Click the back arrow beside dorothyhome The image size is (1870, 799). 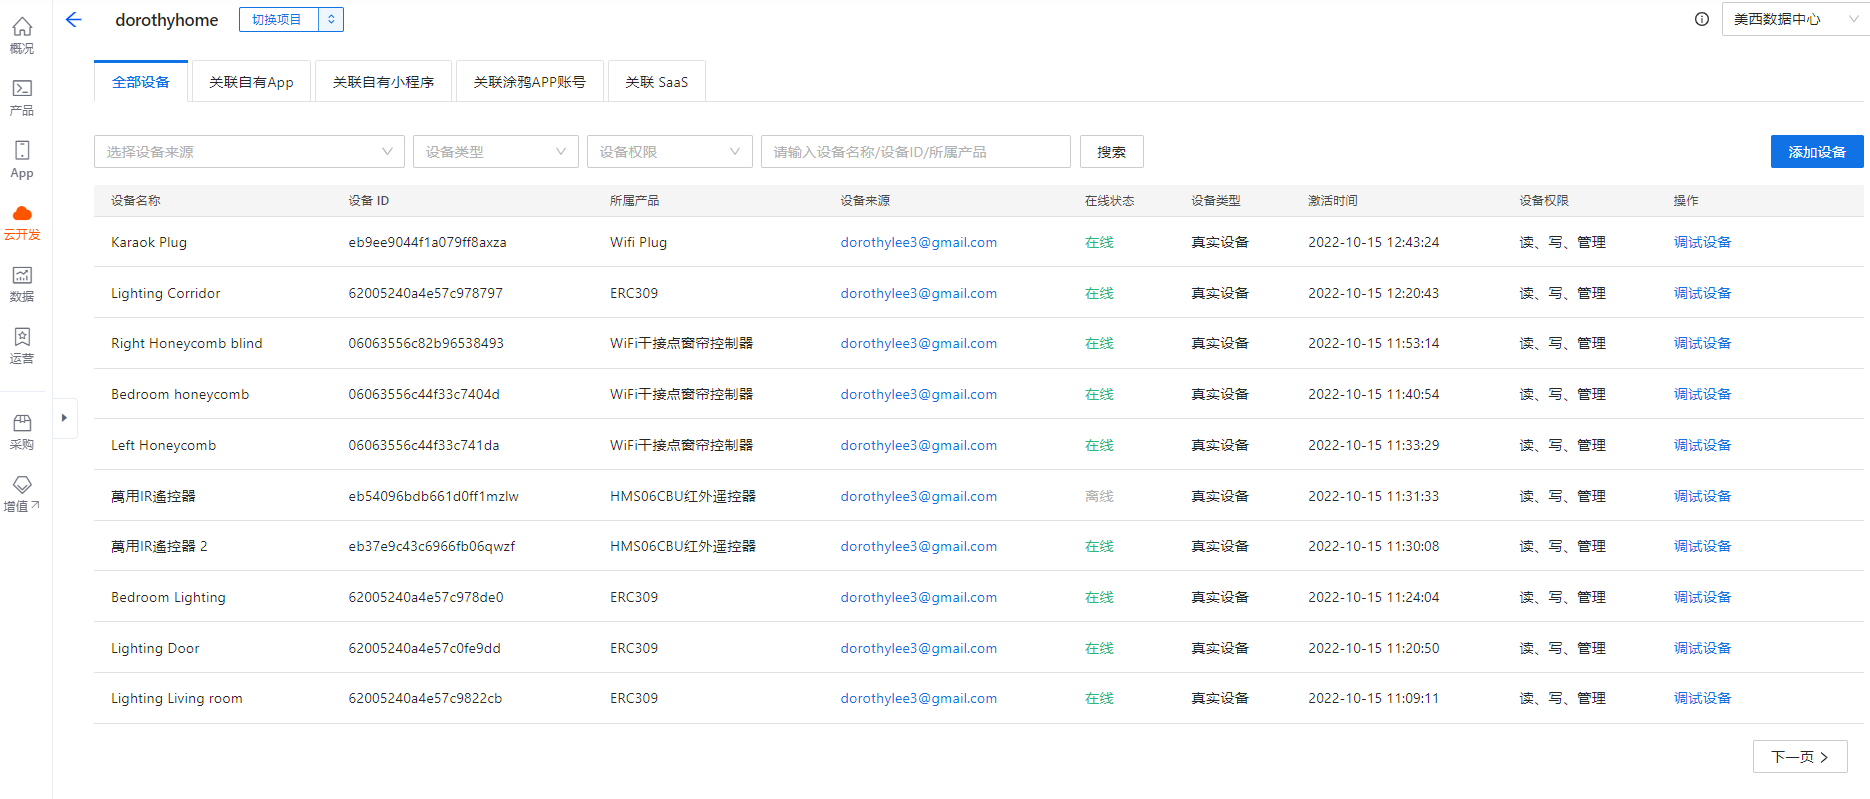(73, 19)
